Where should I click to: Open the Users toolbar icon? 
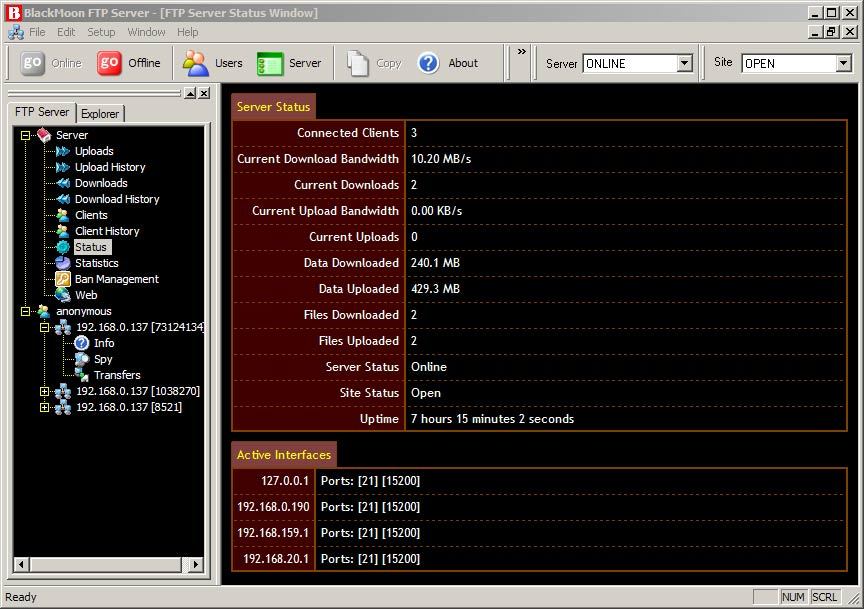[x=196, y=63]
